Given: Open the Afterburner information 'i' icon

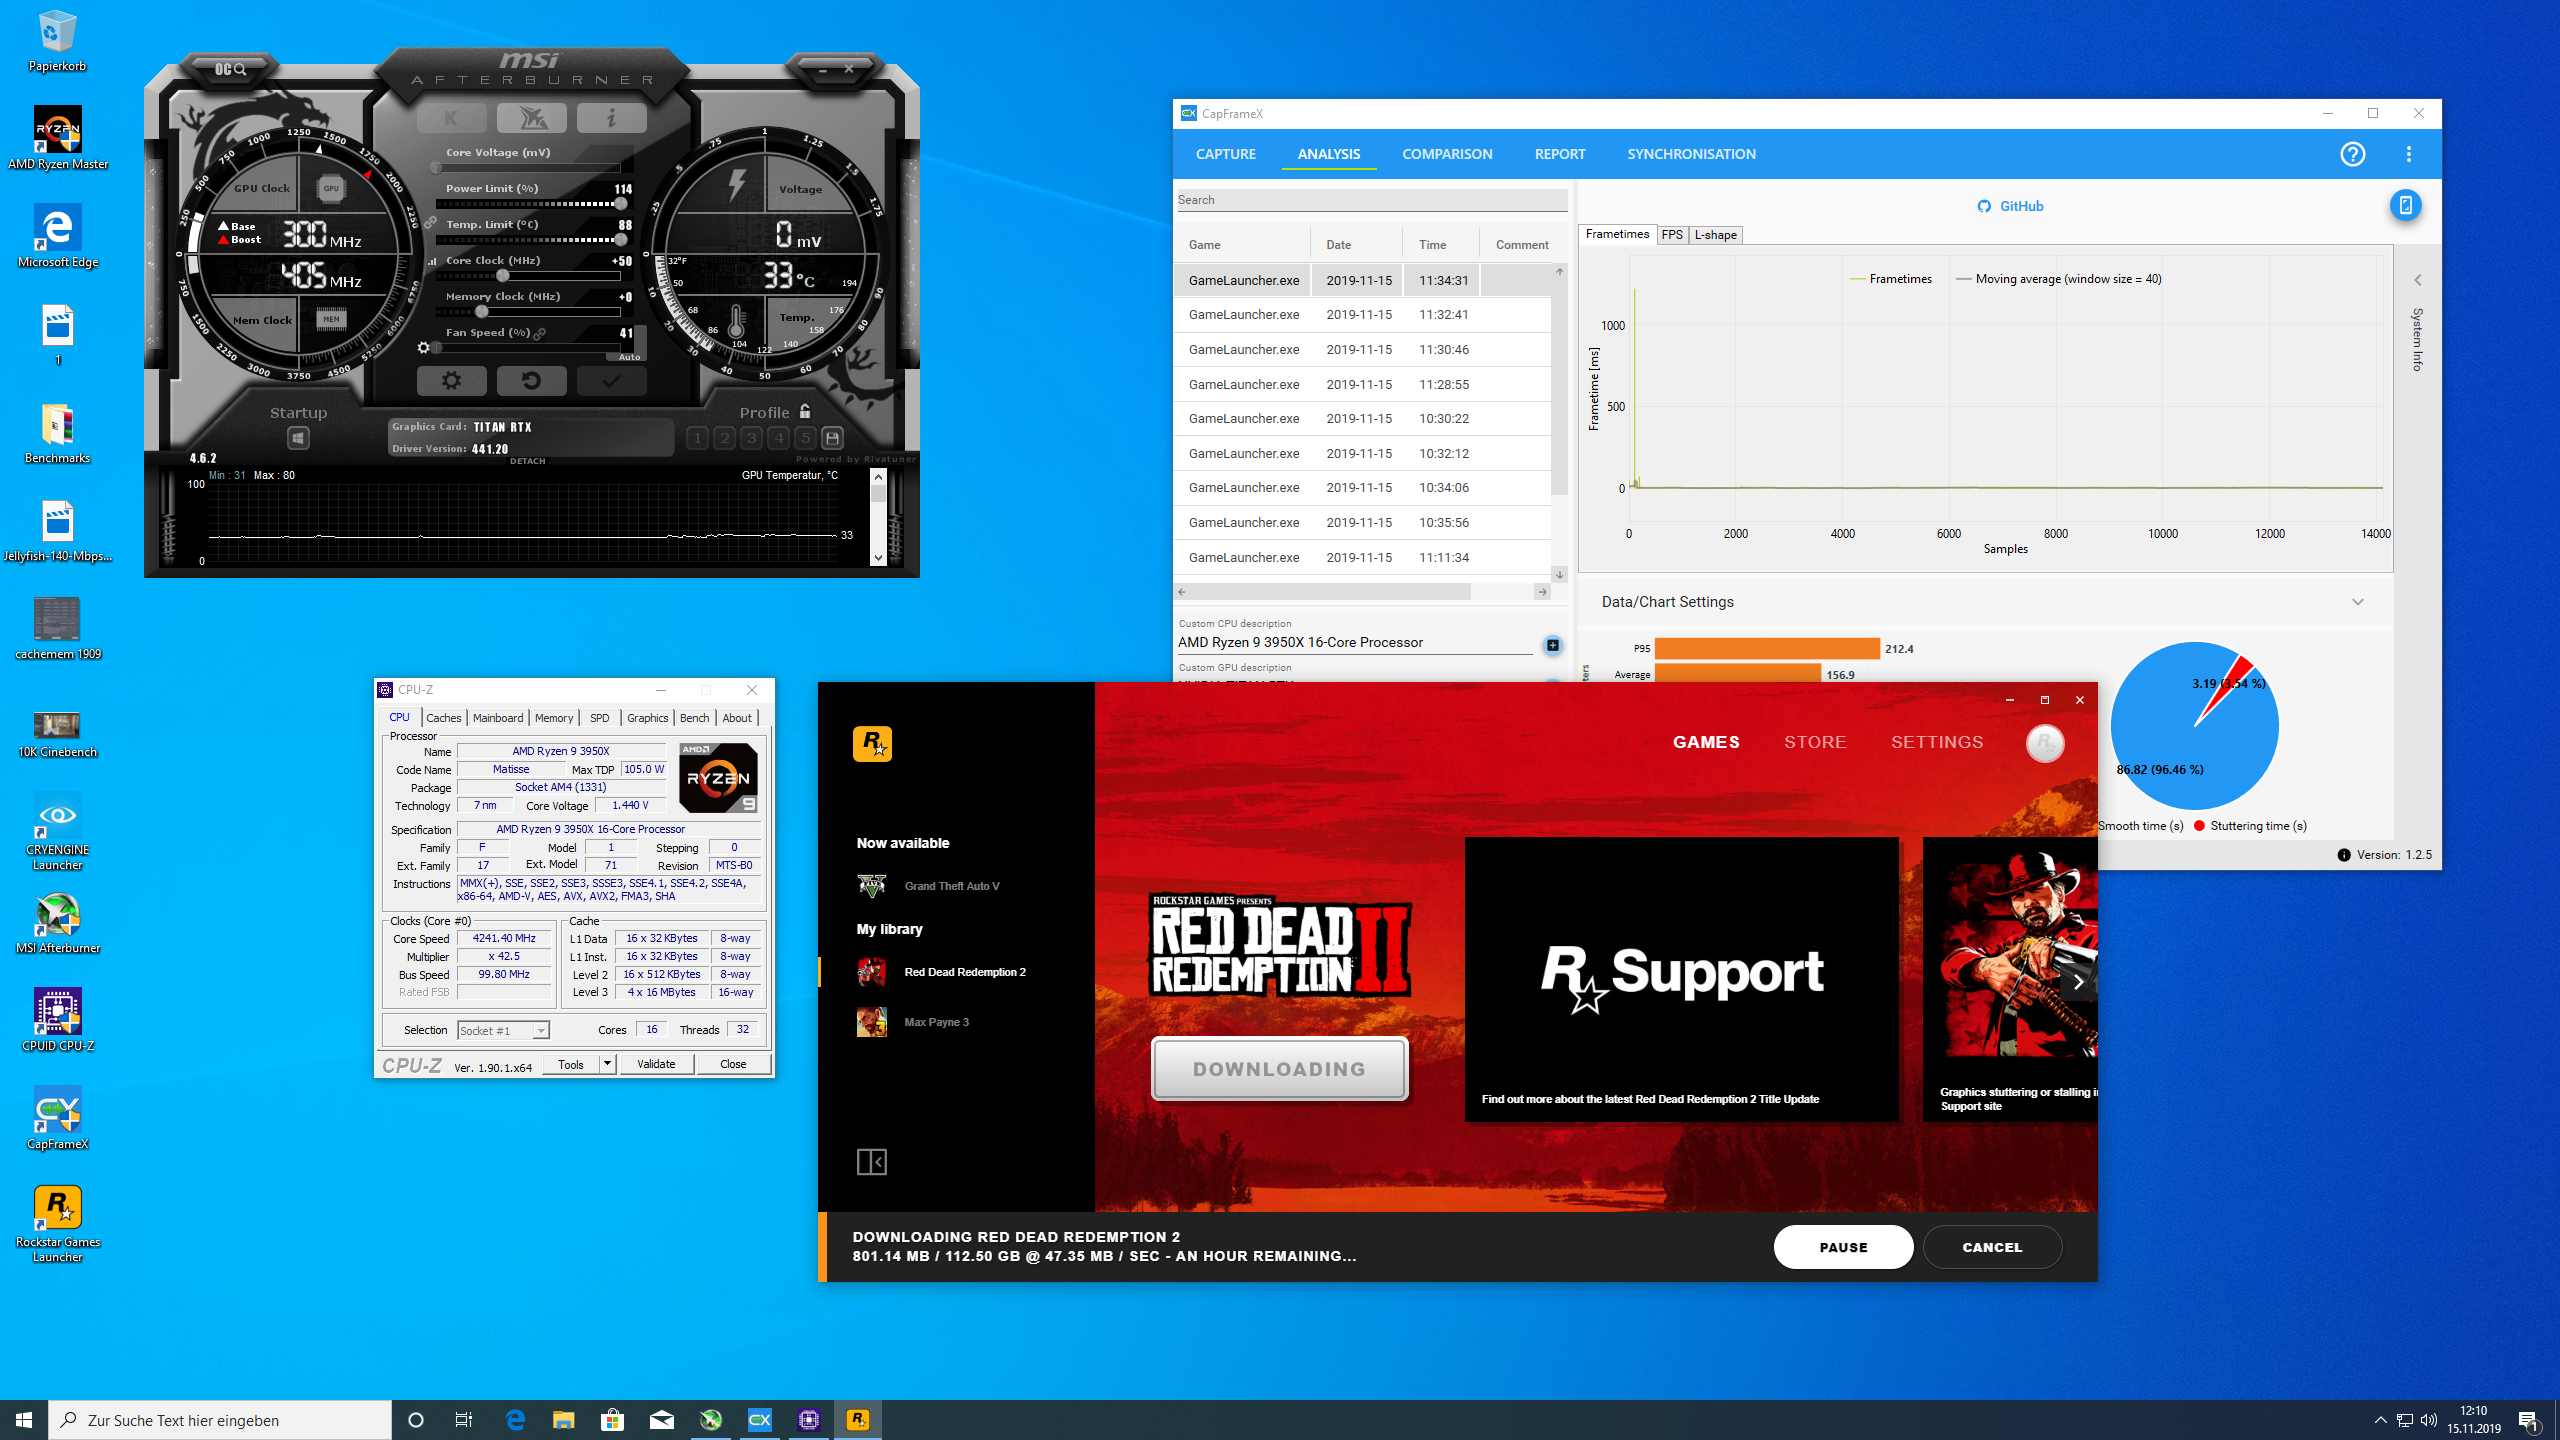Looking at the screenshot, I should click(611, 117).
